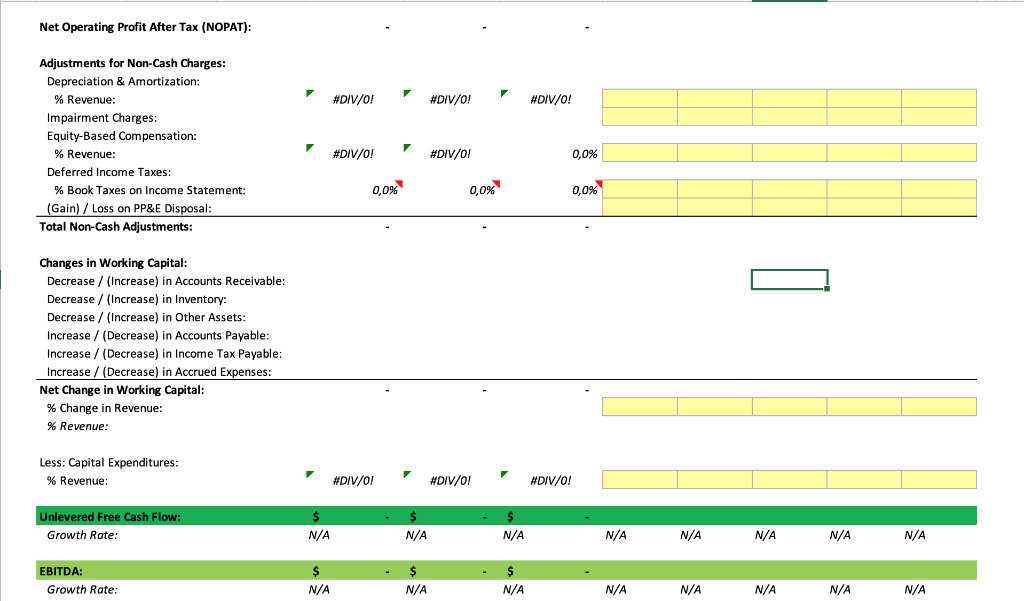Viewport: 1024px width, 601px height.
Task: Click the Decrease / (Increase) in Inventory label
Action: coord(136,299)
